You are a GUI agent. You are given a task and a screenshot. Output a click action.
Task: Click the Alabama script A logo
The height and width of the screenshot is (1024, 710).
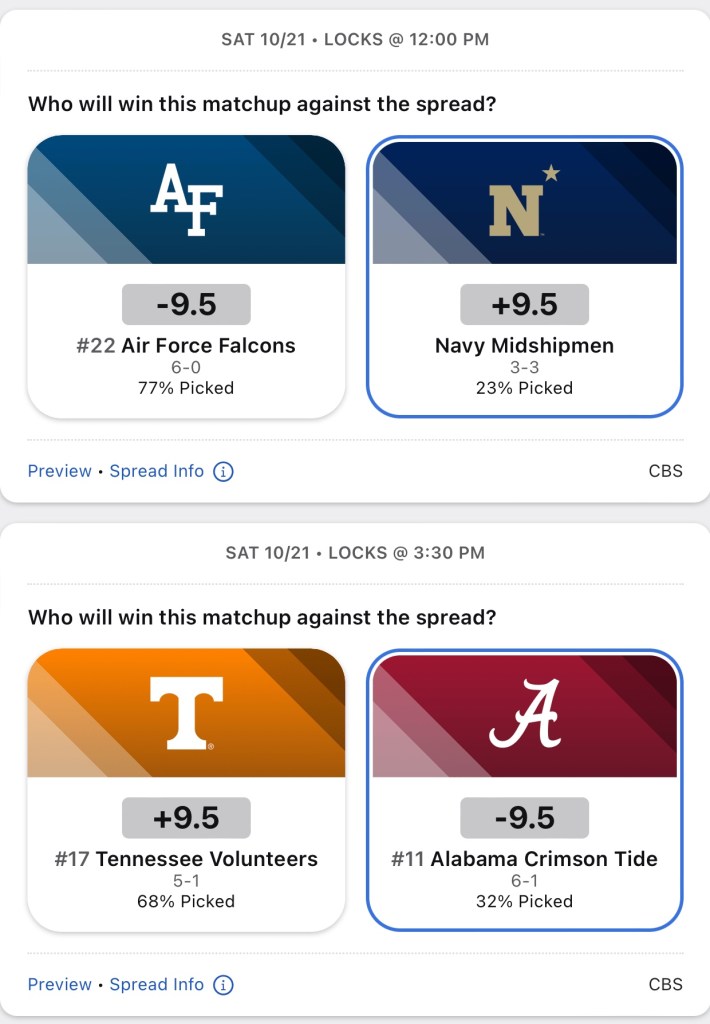tap(524, 716)
